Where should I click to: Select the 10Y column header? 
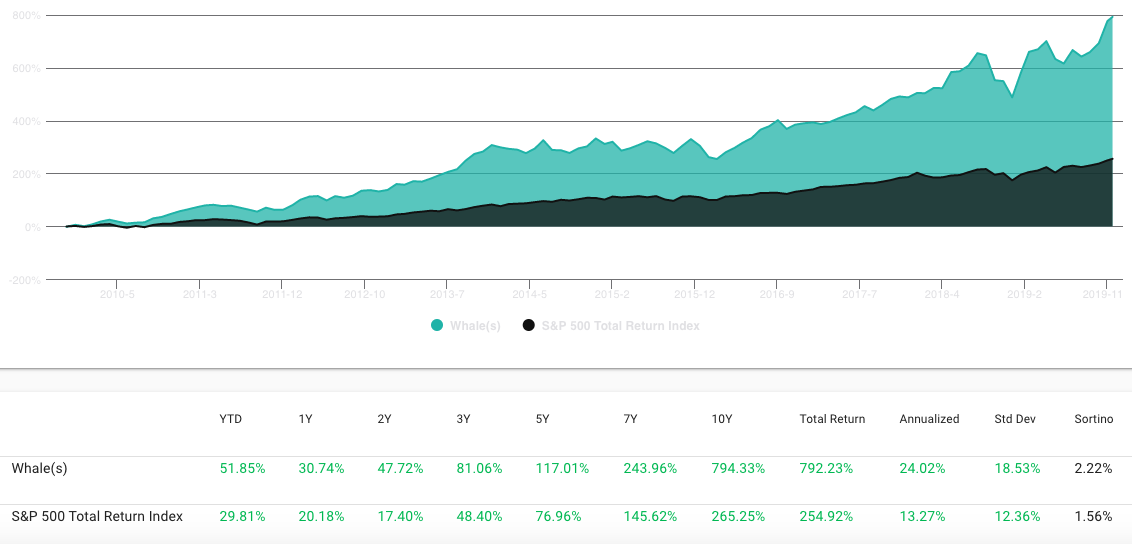click(722, 419)
